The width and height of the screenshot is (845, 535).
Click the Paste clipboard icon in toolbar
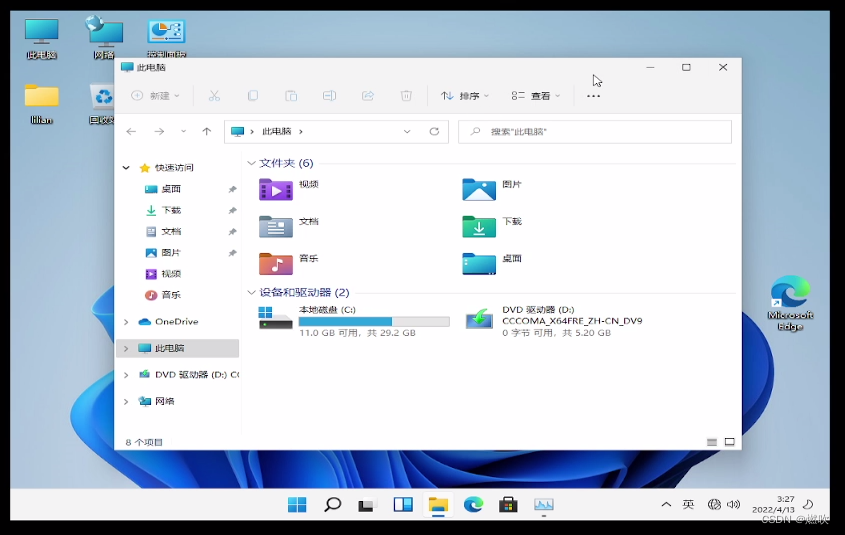291,96
